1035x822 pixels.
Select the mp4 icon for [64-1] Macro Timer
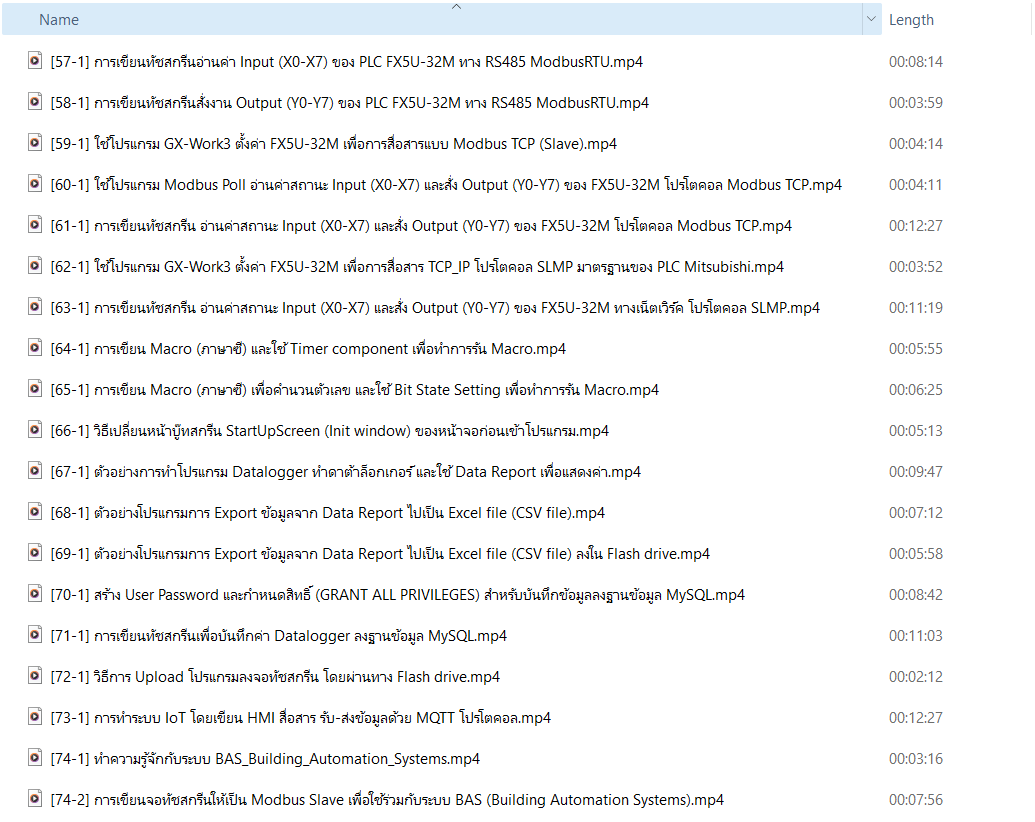(35, 348)
